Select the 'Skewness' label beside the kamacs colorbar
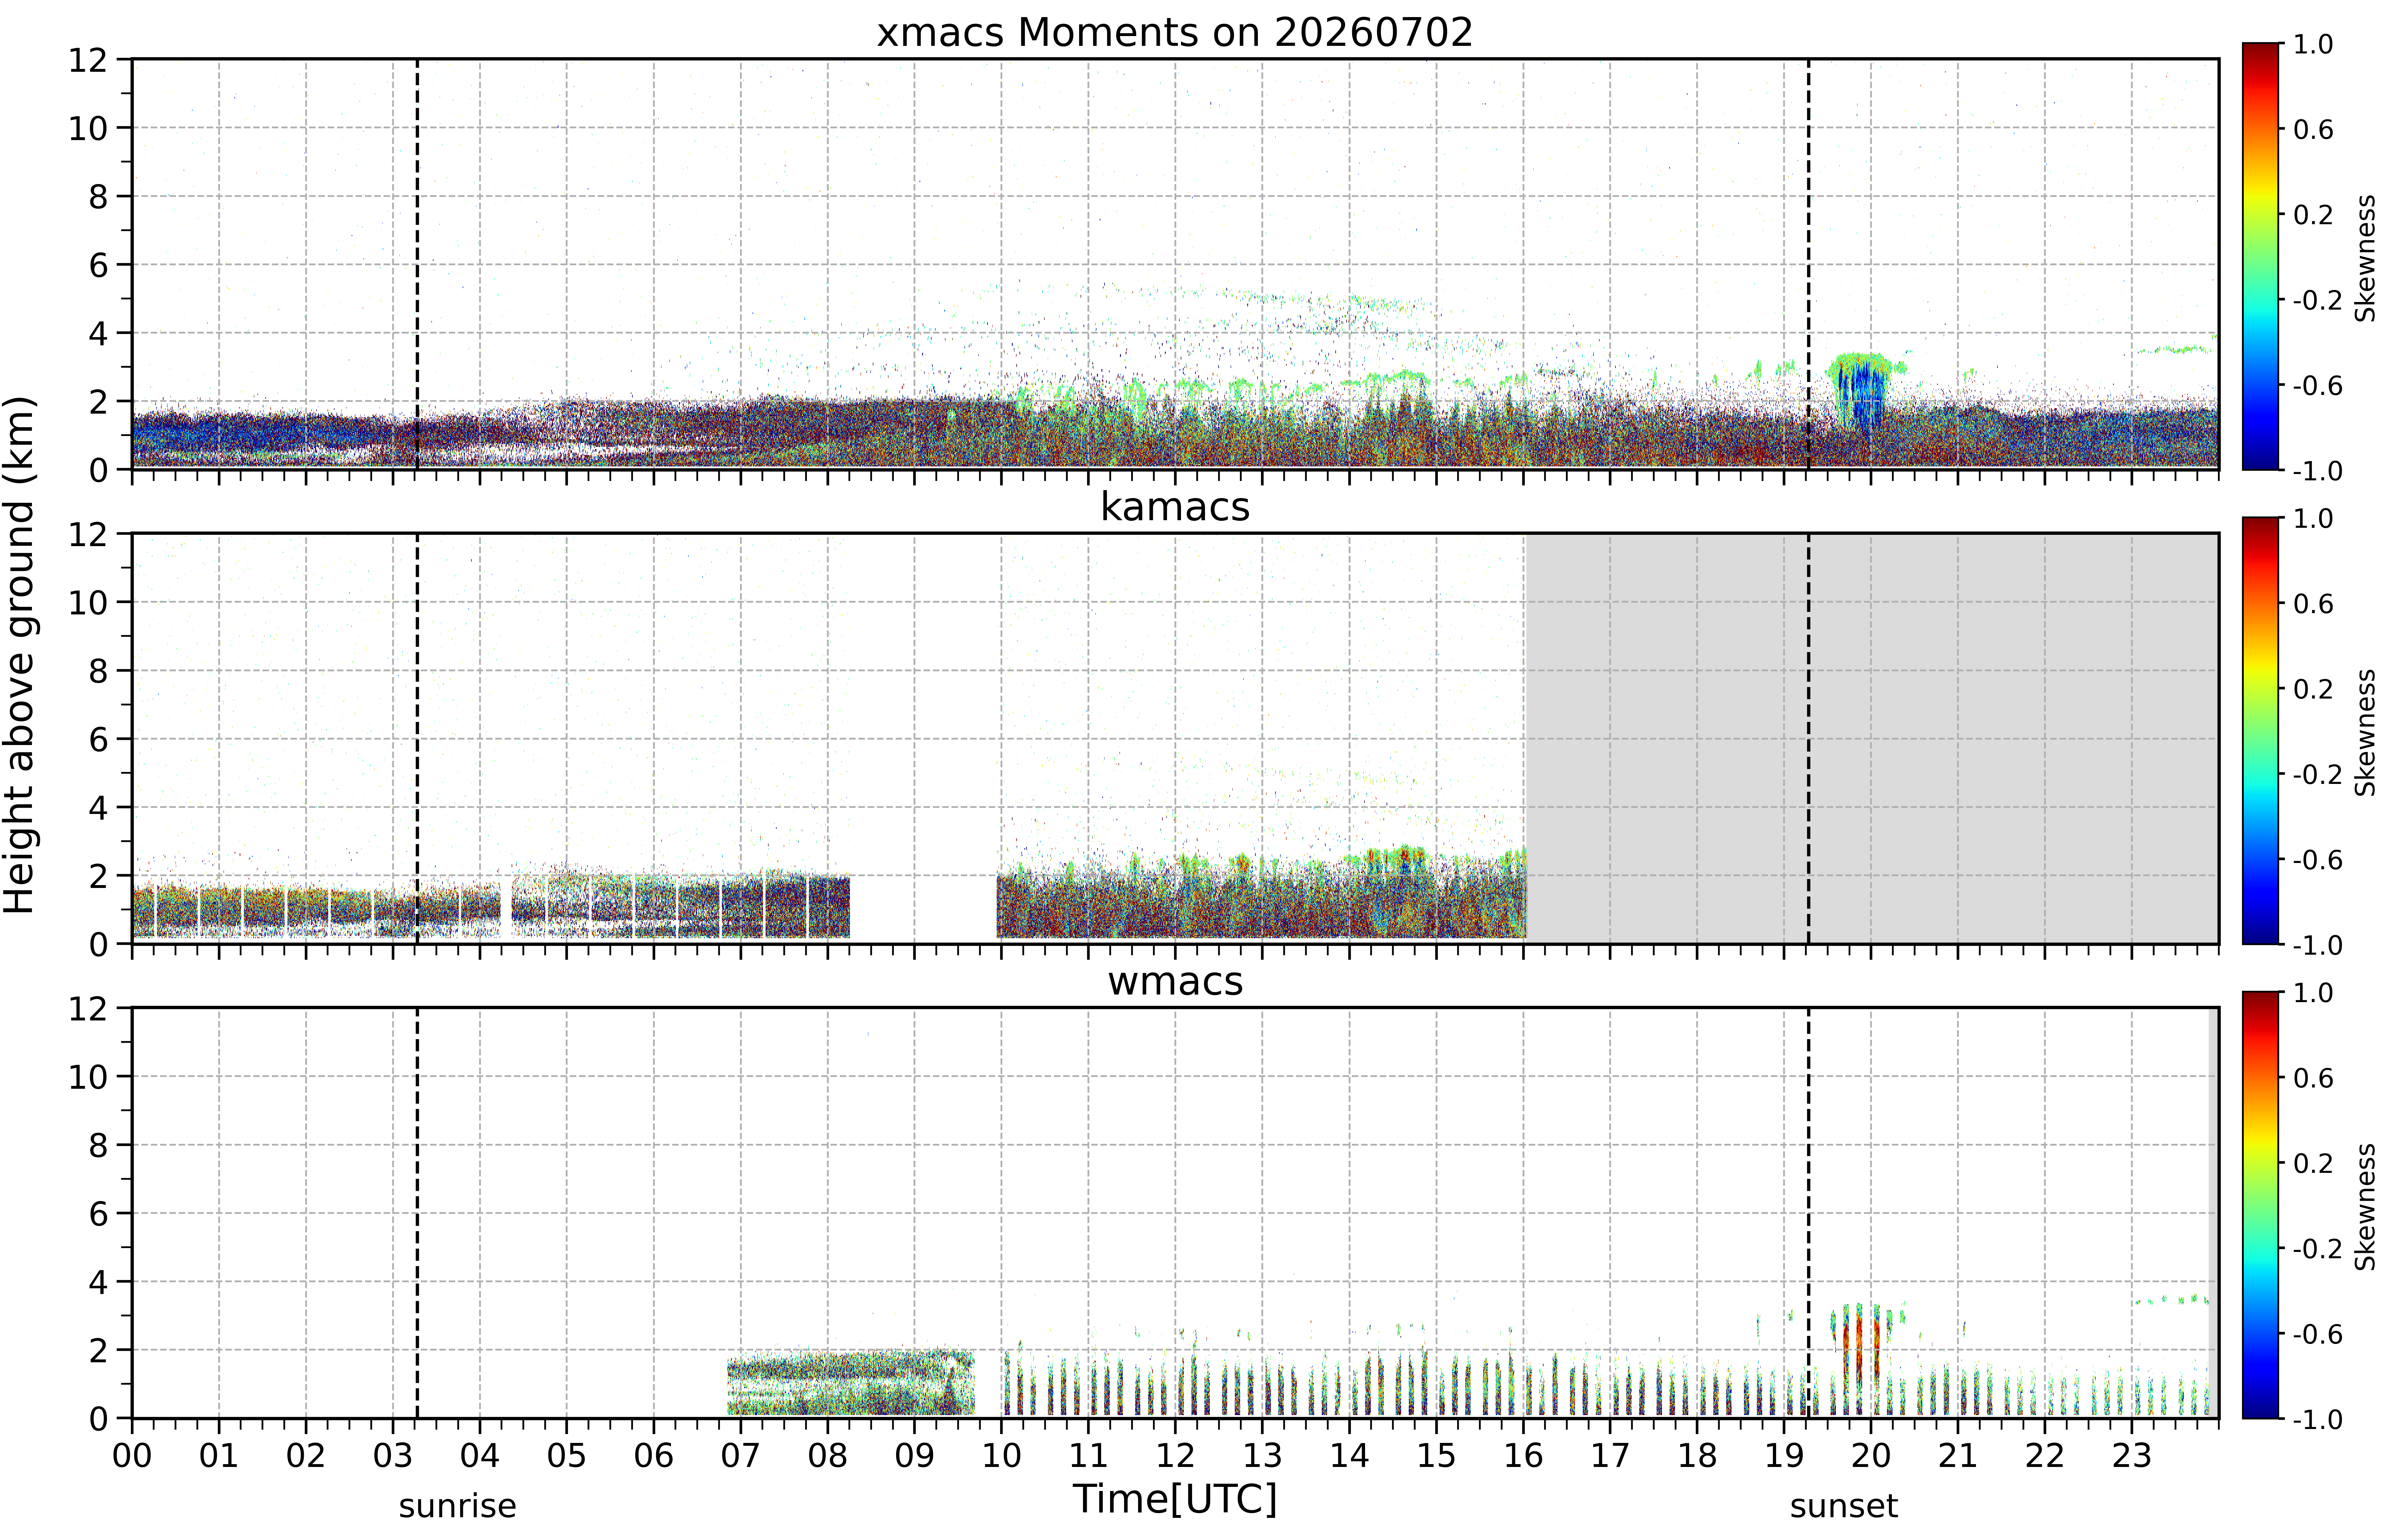Viewport: 2394px width, 1540px height. (2365, 733)
